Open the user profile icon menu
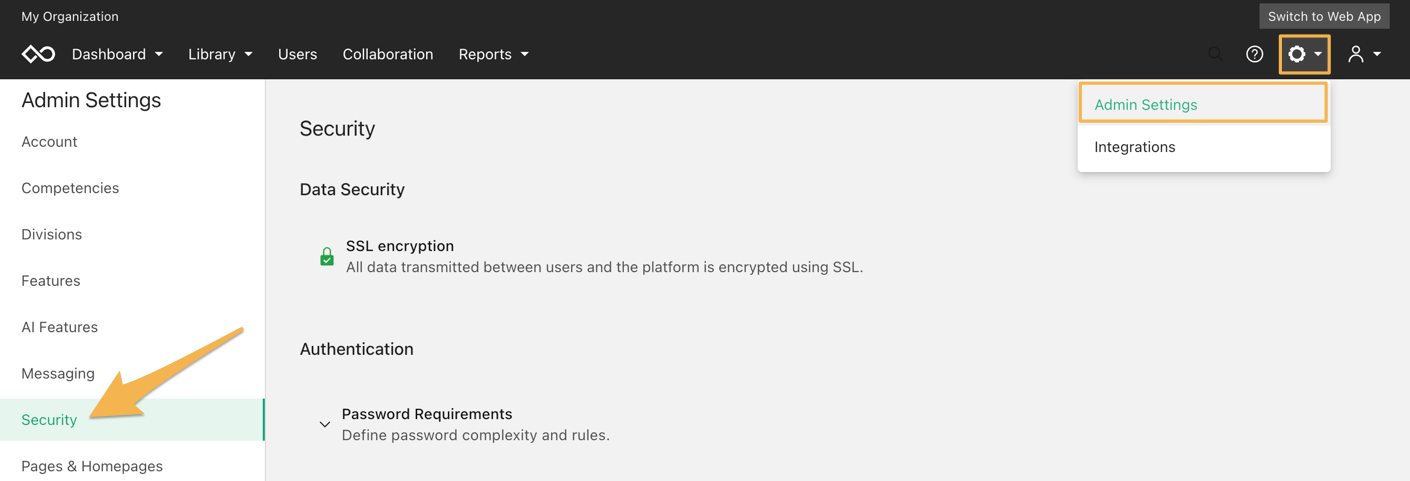This screenshot has width=1410, height=481. click(x=1364, y=54)
